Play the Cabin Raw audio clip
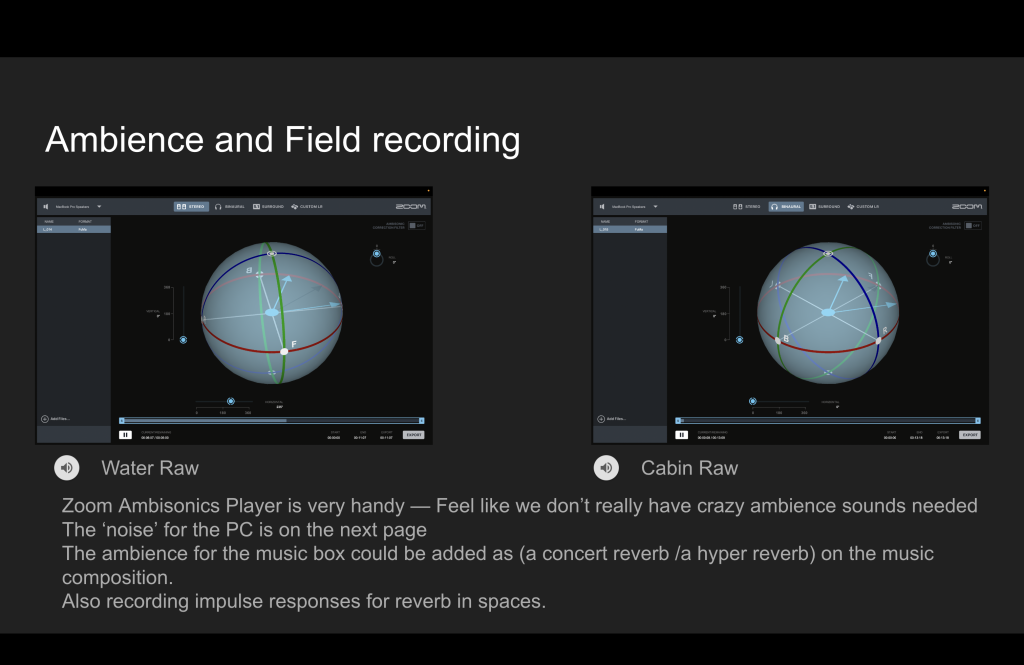The height and width of the screenshot is (665, 1024). [x=606, y=468]
